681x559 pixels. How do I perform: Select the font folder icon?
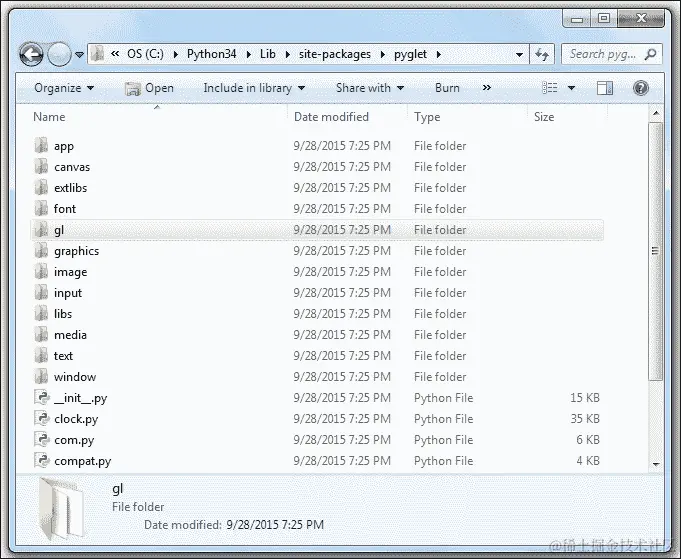click(41, 208)
